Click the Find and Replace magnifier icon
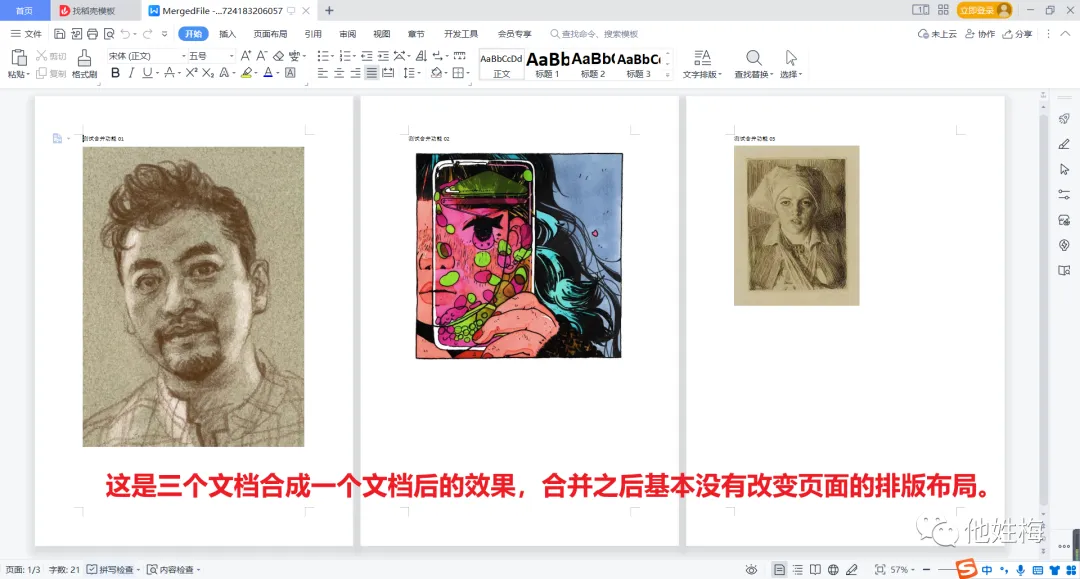Screen dimensions: 1080x579 click(754, 58)
